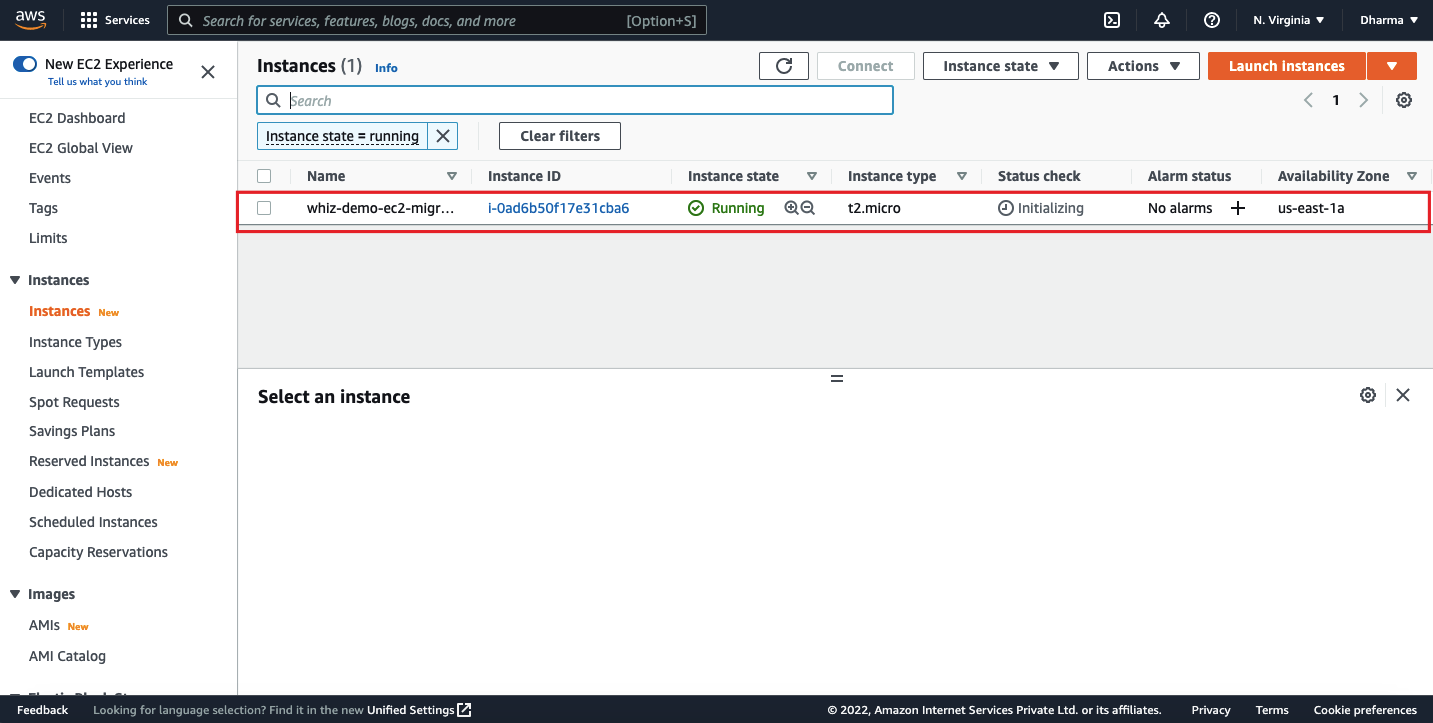Launch CloudShell from the top bar icon
The width and height of the screenshot is (1433, 723).
(1111, 20)
